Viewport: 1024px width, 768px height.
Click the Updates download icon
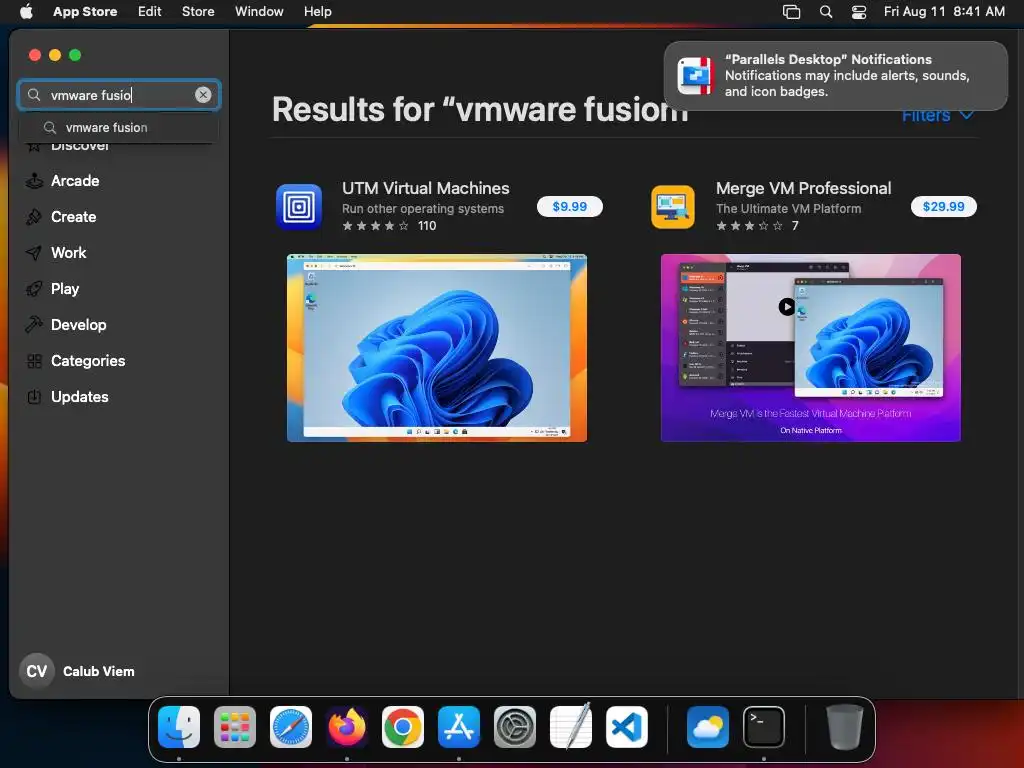click(x=34, y=396)
